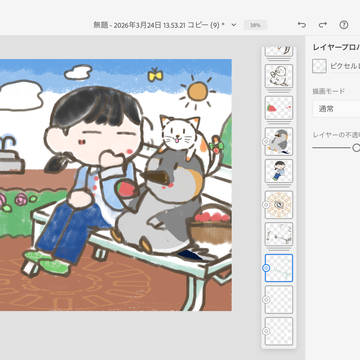Select the girl character layer thumbnail

279,171
